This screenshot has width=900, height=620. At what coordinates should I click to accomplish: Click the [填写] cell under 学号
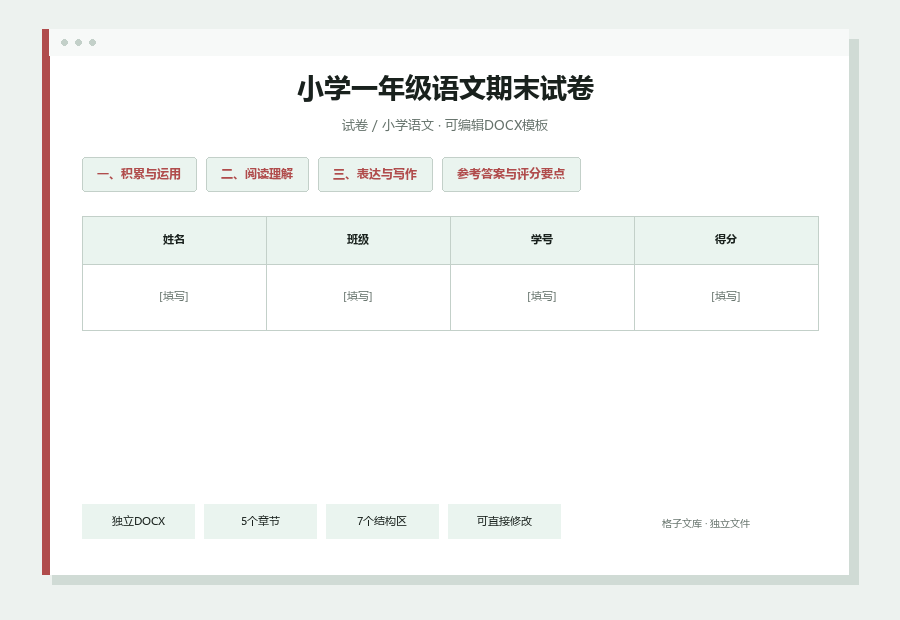542,297
